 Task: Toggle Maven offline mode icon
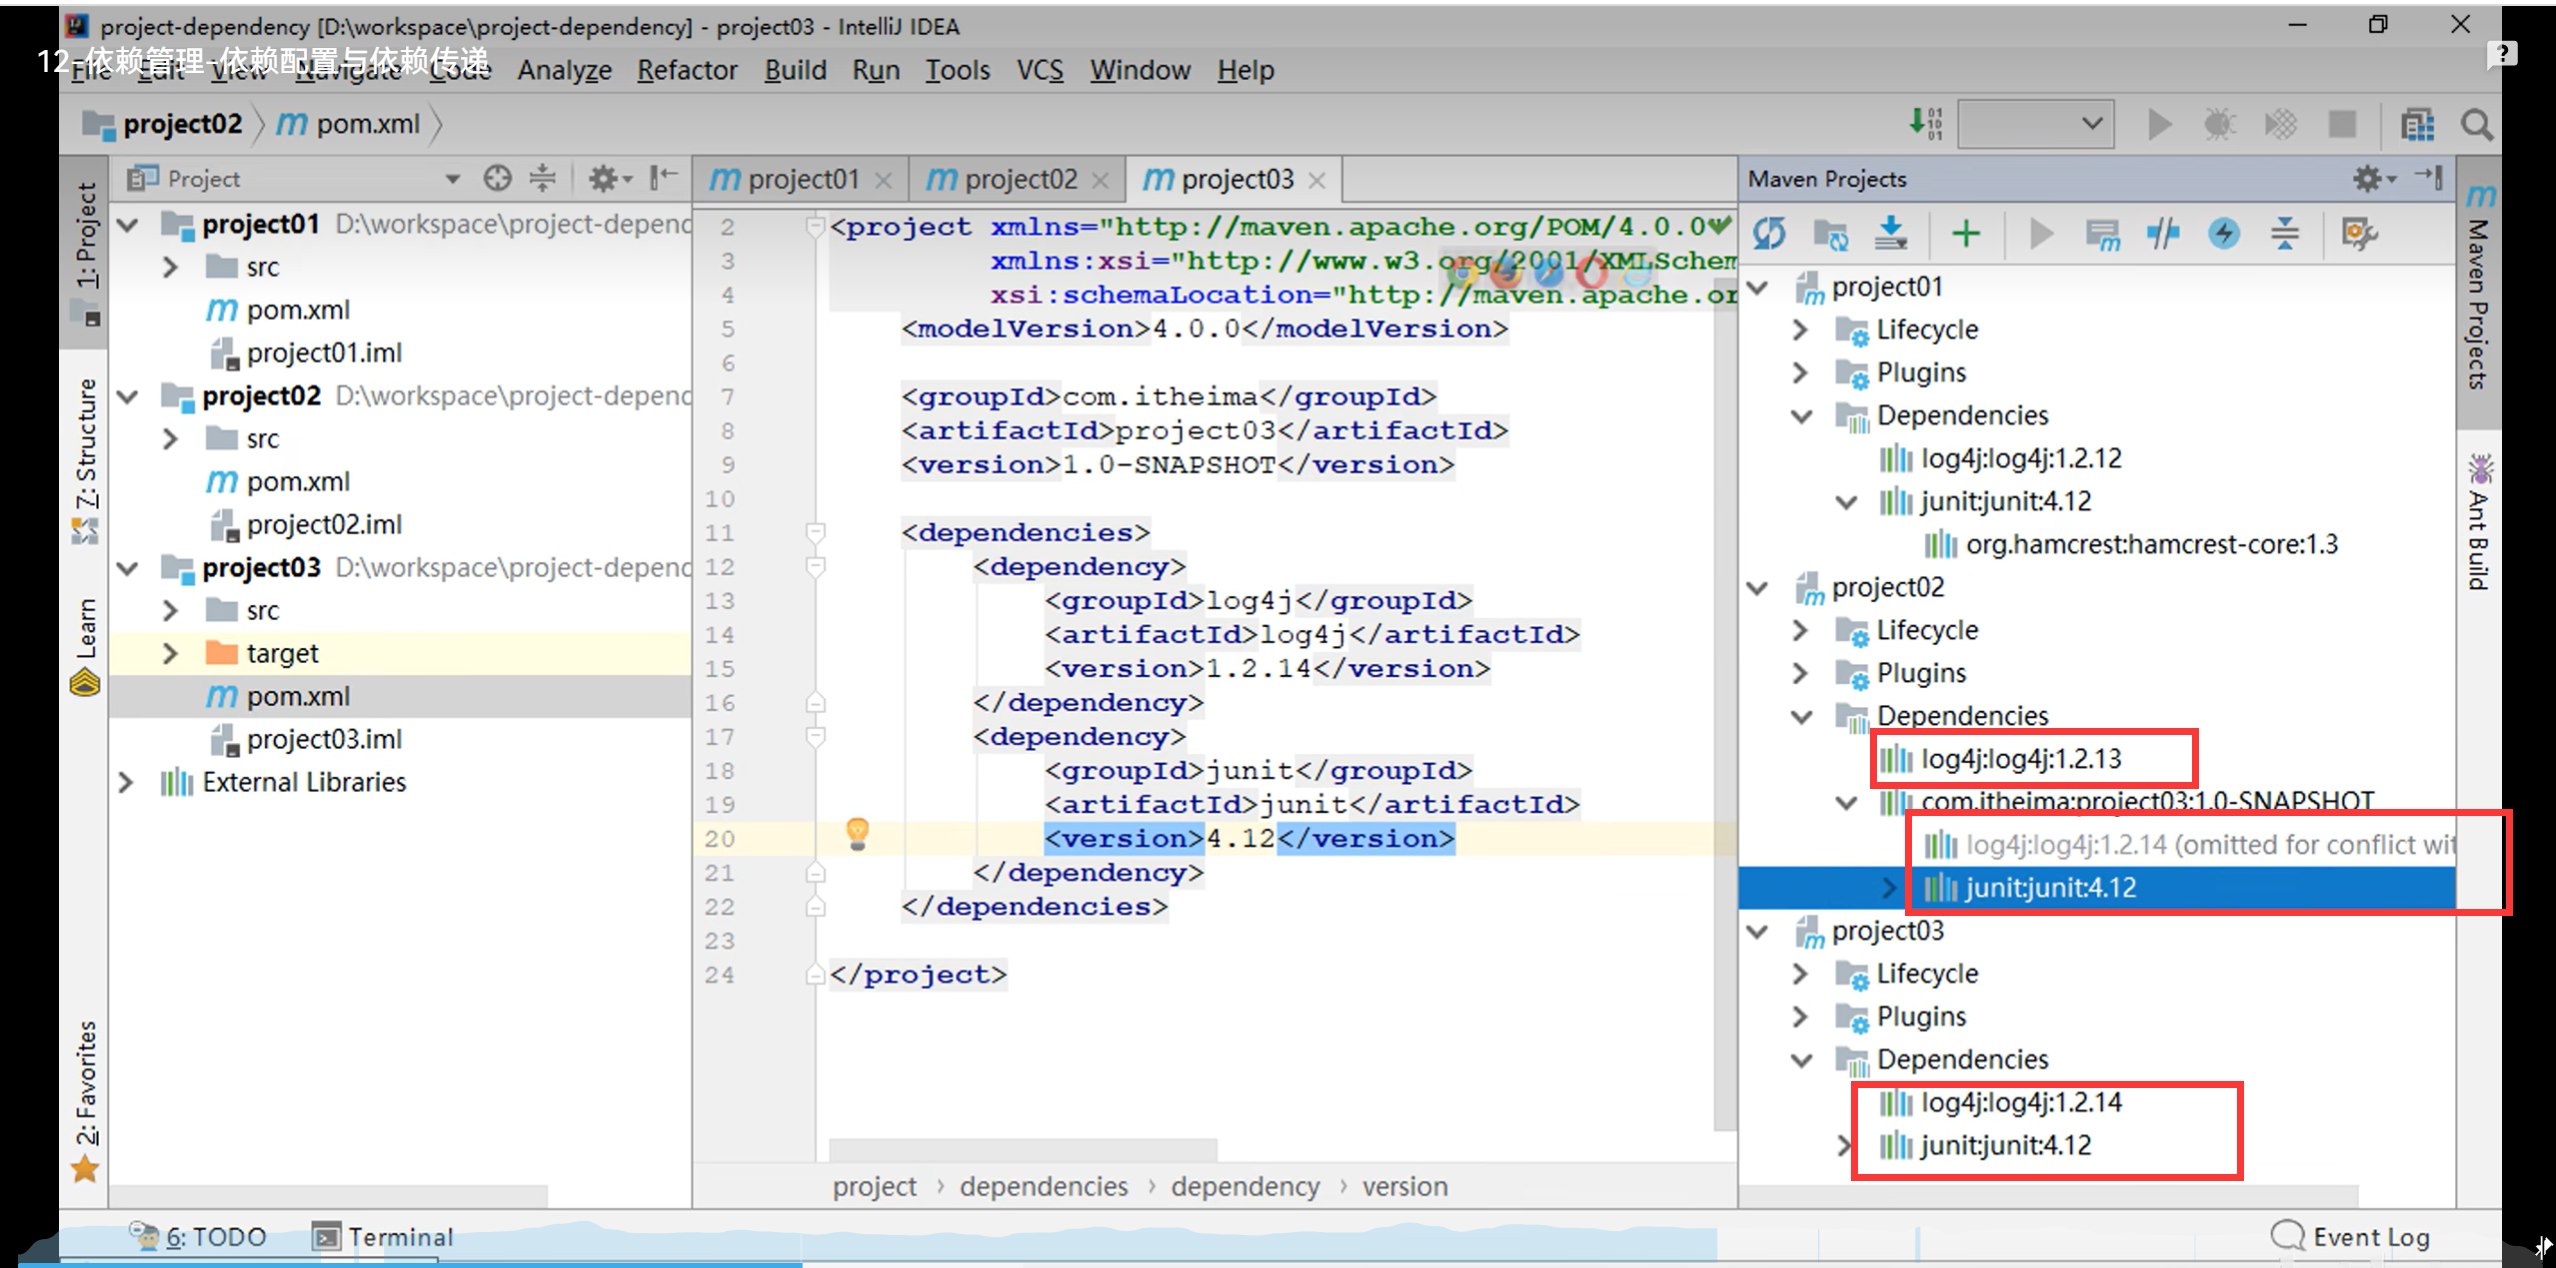coord(2162,234)
